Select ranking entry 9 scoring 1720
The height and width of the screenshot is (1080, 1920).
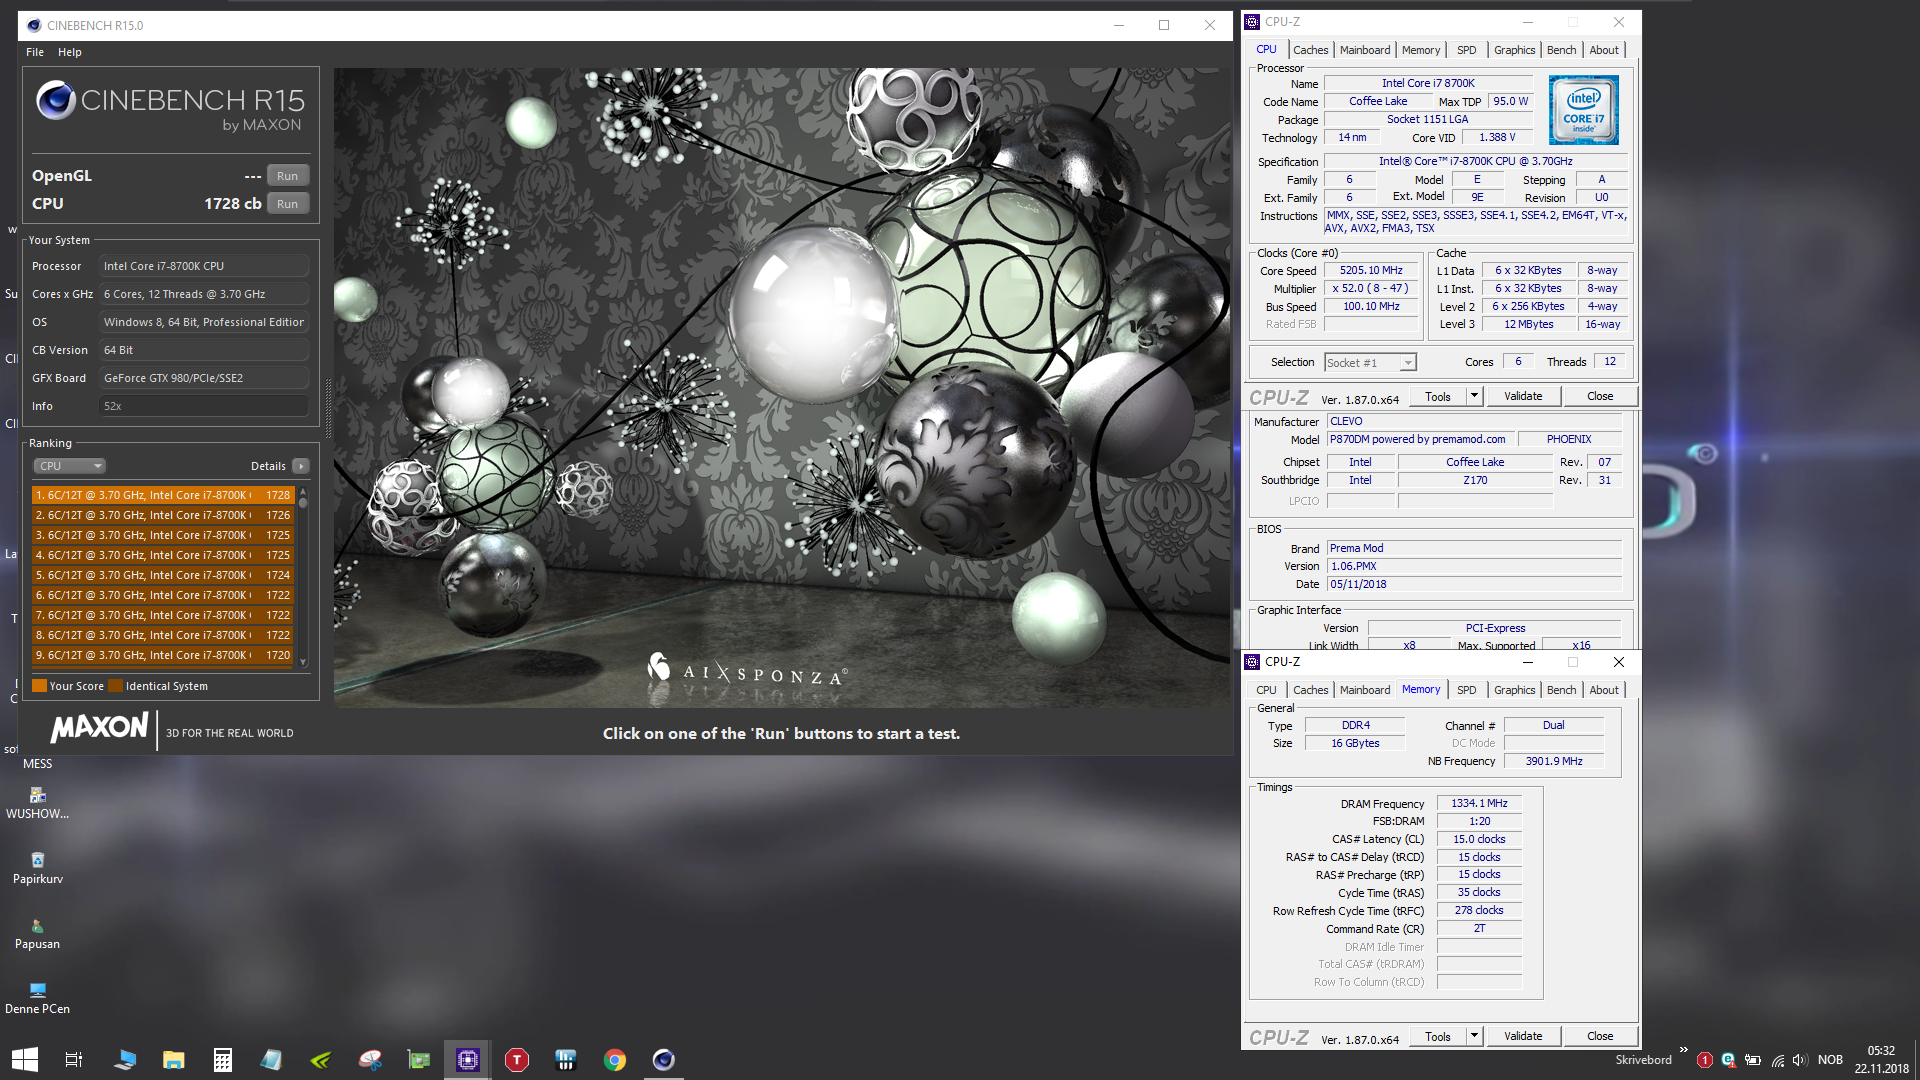coord(163,655)
